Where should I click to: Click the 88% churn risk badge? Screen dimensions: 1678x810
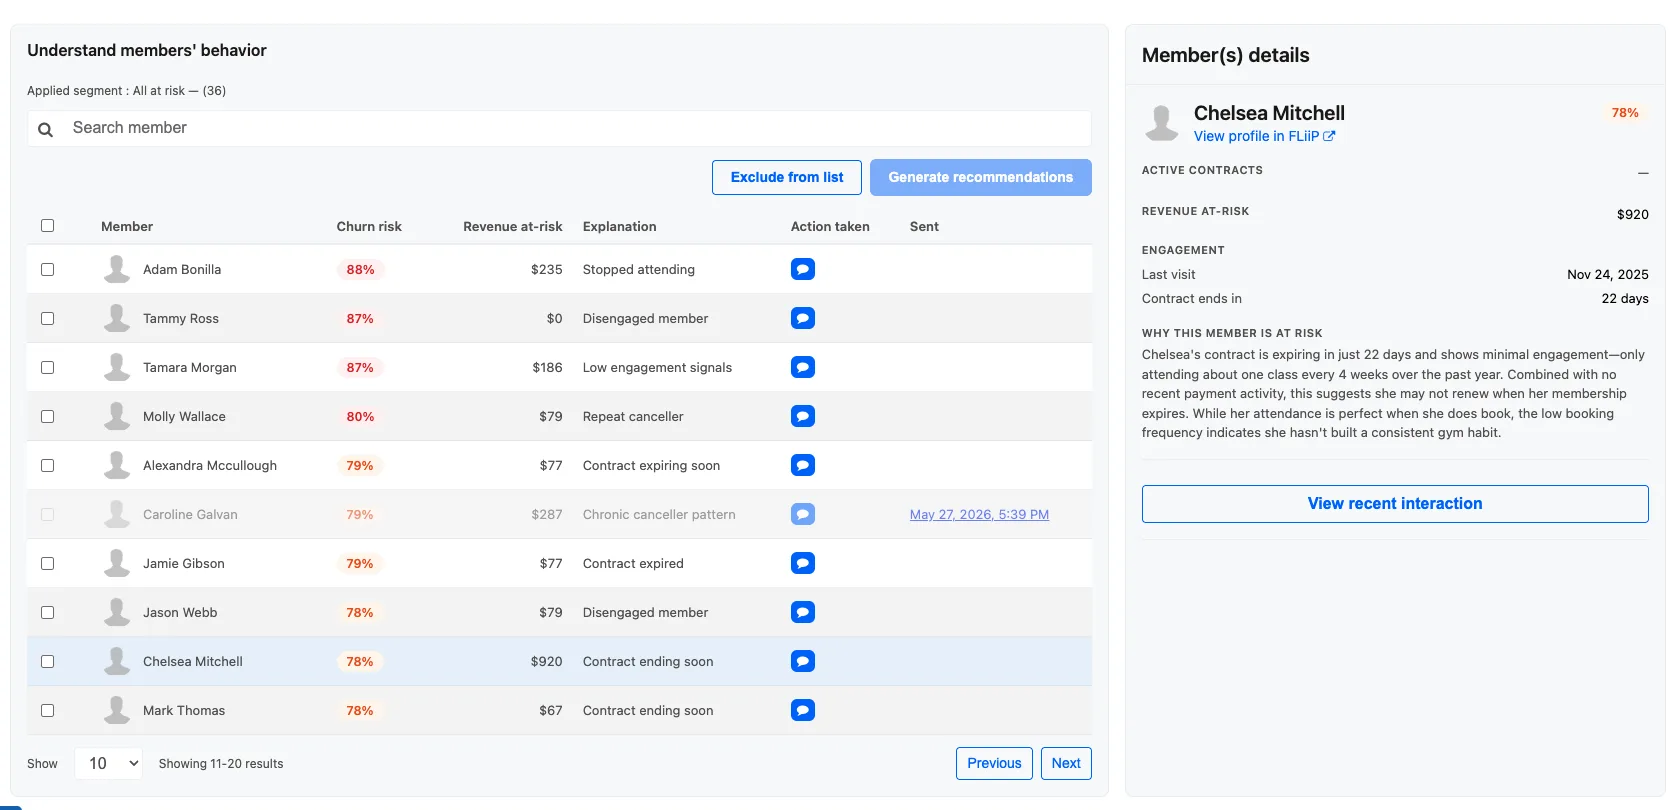click(x=360, y=269)
